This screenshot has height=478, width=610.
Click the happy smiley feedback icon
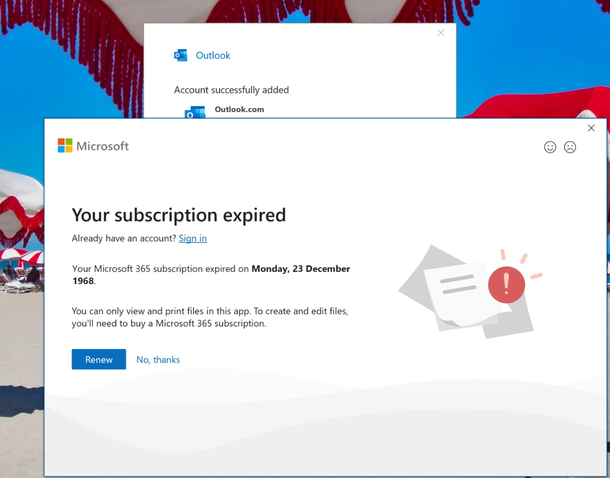coord(550,147)
